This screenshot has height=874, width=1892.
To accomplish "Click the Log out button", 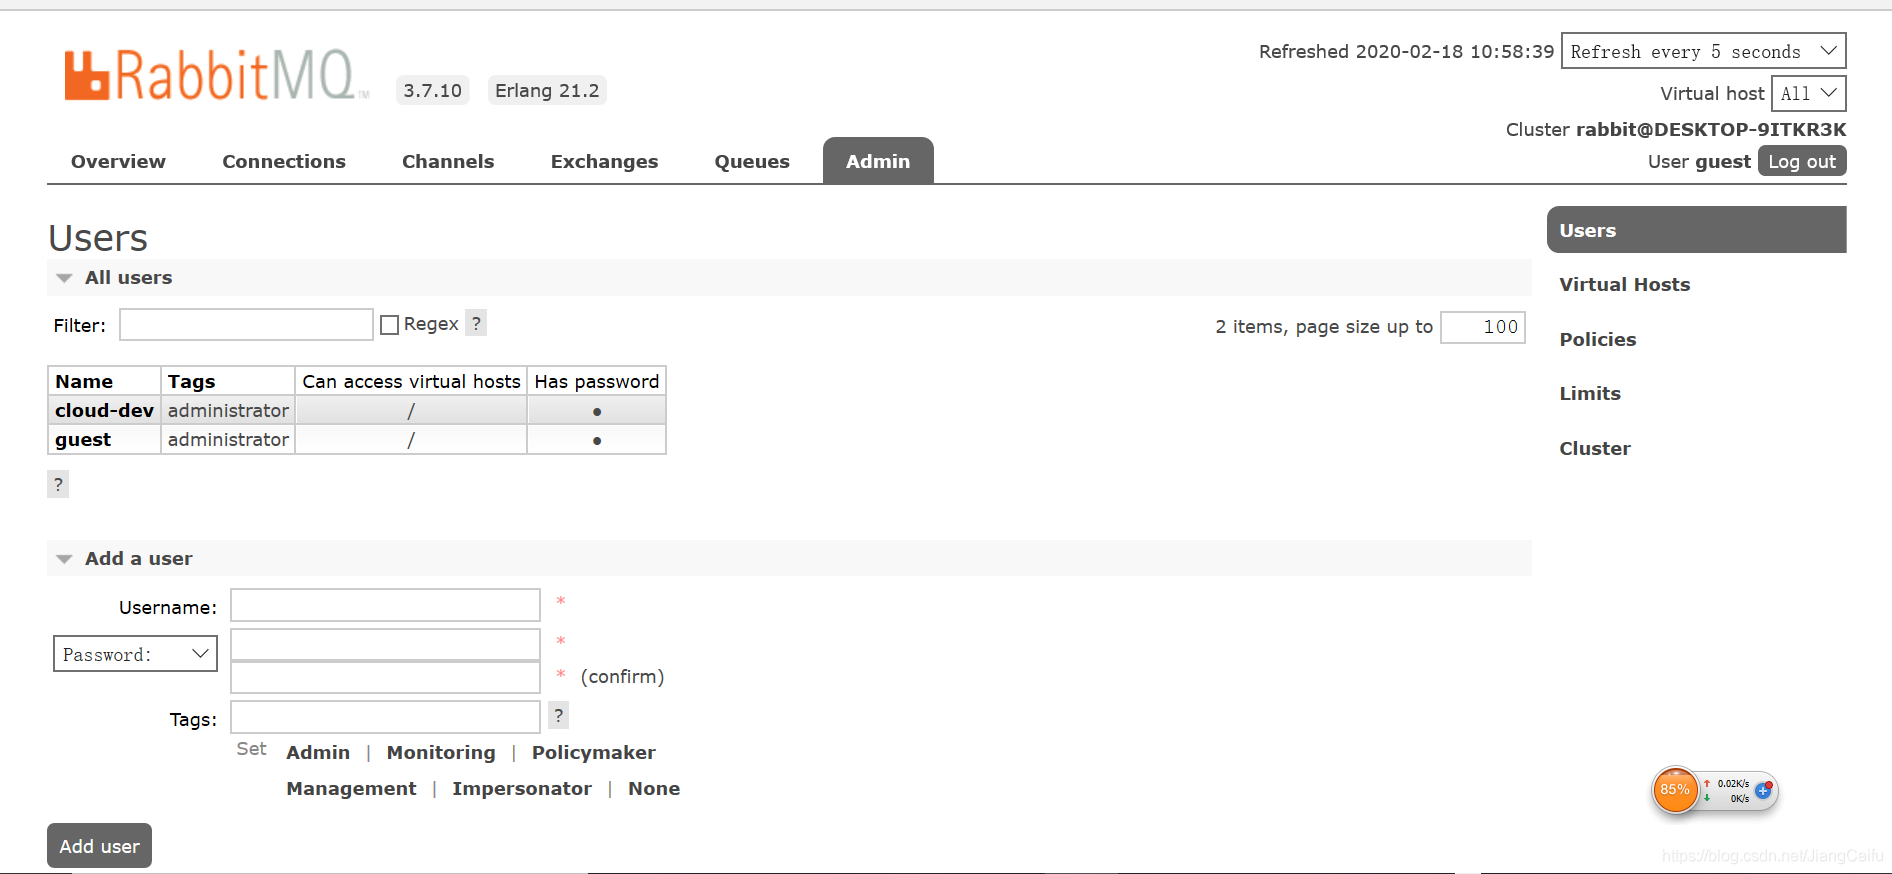I will coord(1802,161).
